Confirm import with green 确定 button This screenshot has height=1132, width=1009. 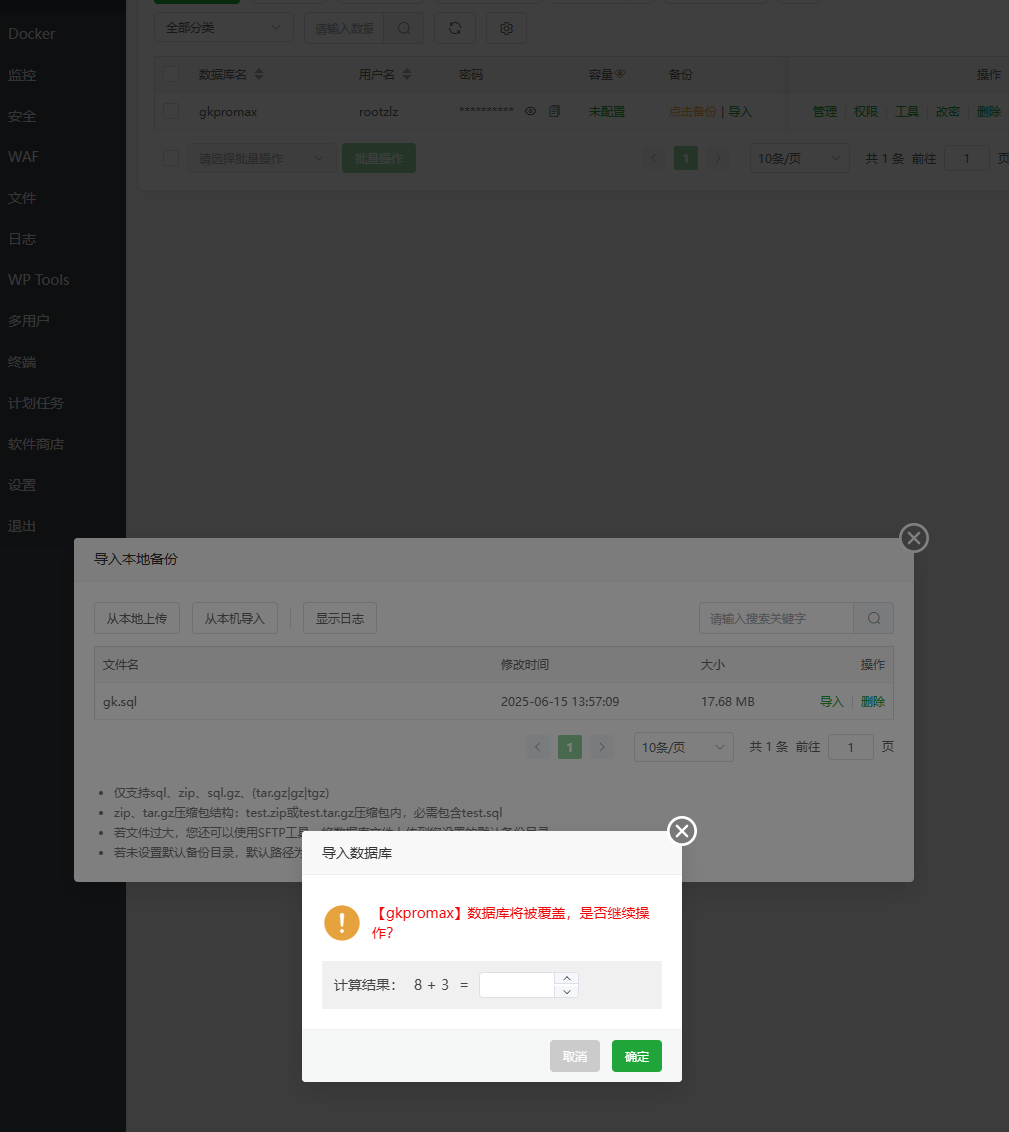tap(637, 1056)
